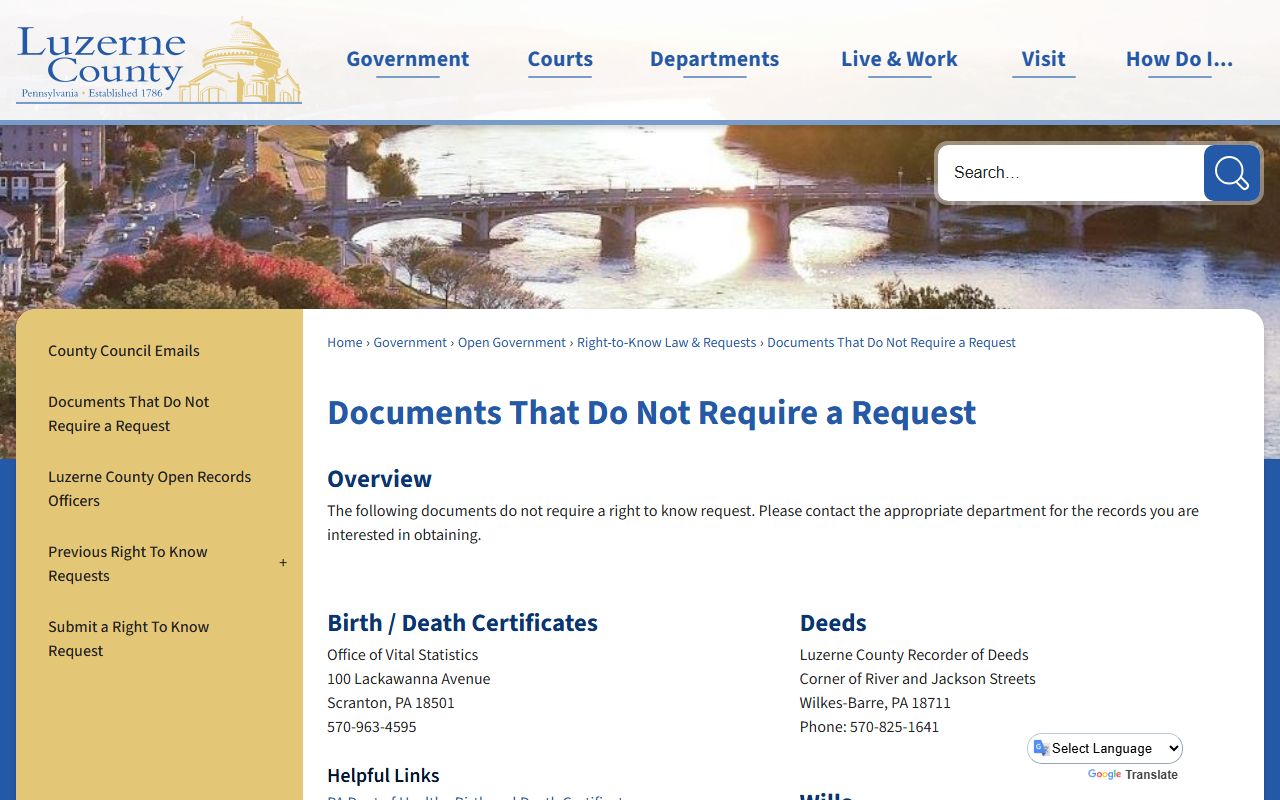Click the Government breadcrumb link

point(410,342)
